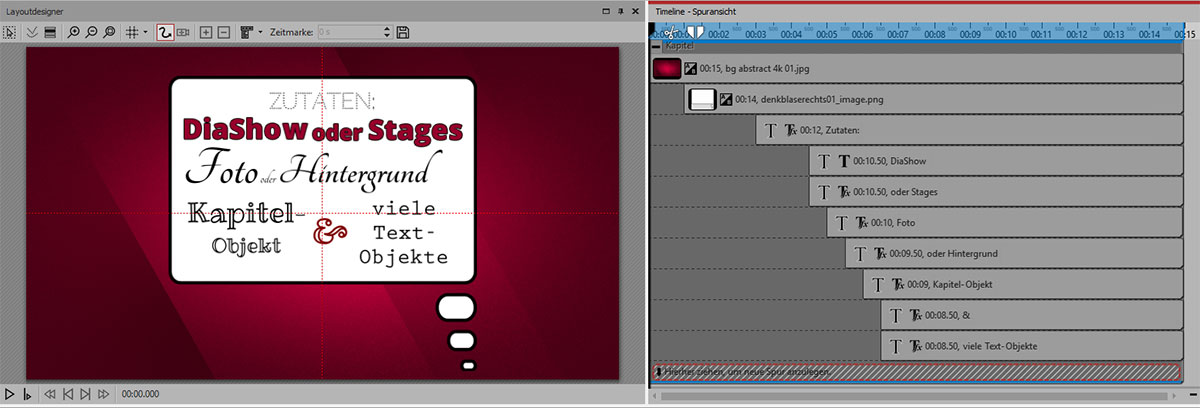The image size is (1200, 408).
Task: Select the '&' ampersand object in preview
Action: pyautogui.click(x=329, y=231)
